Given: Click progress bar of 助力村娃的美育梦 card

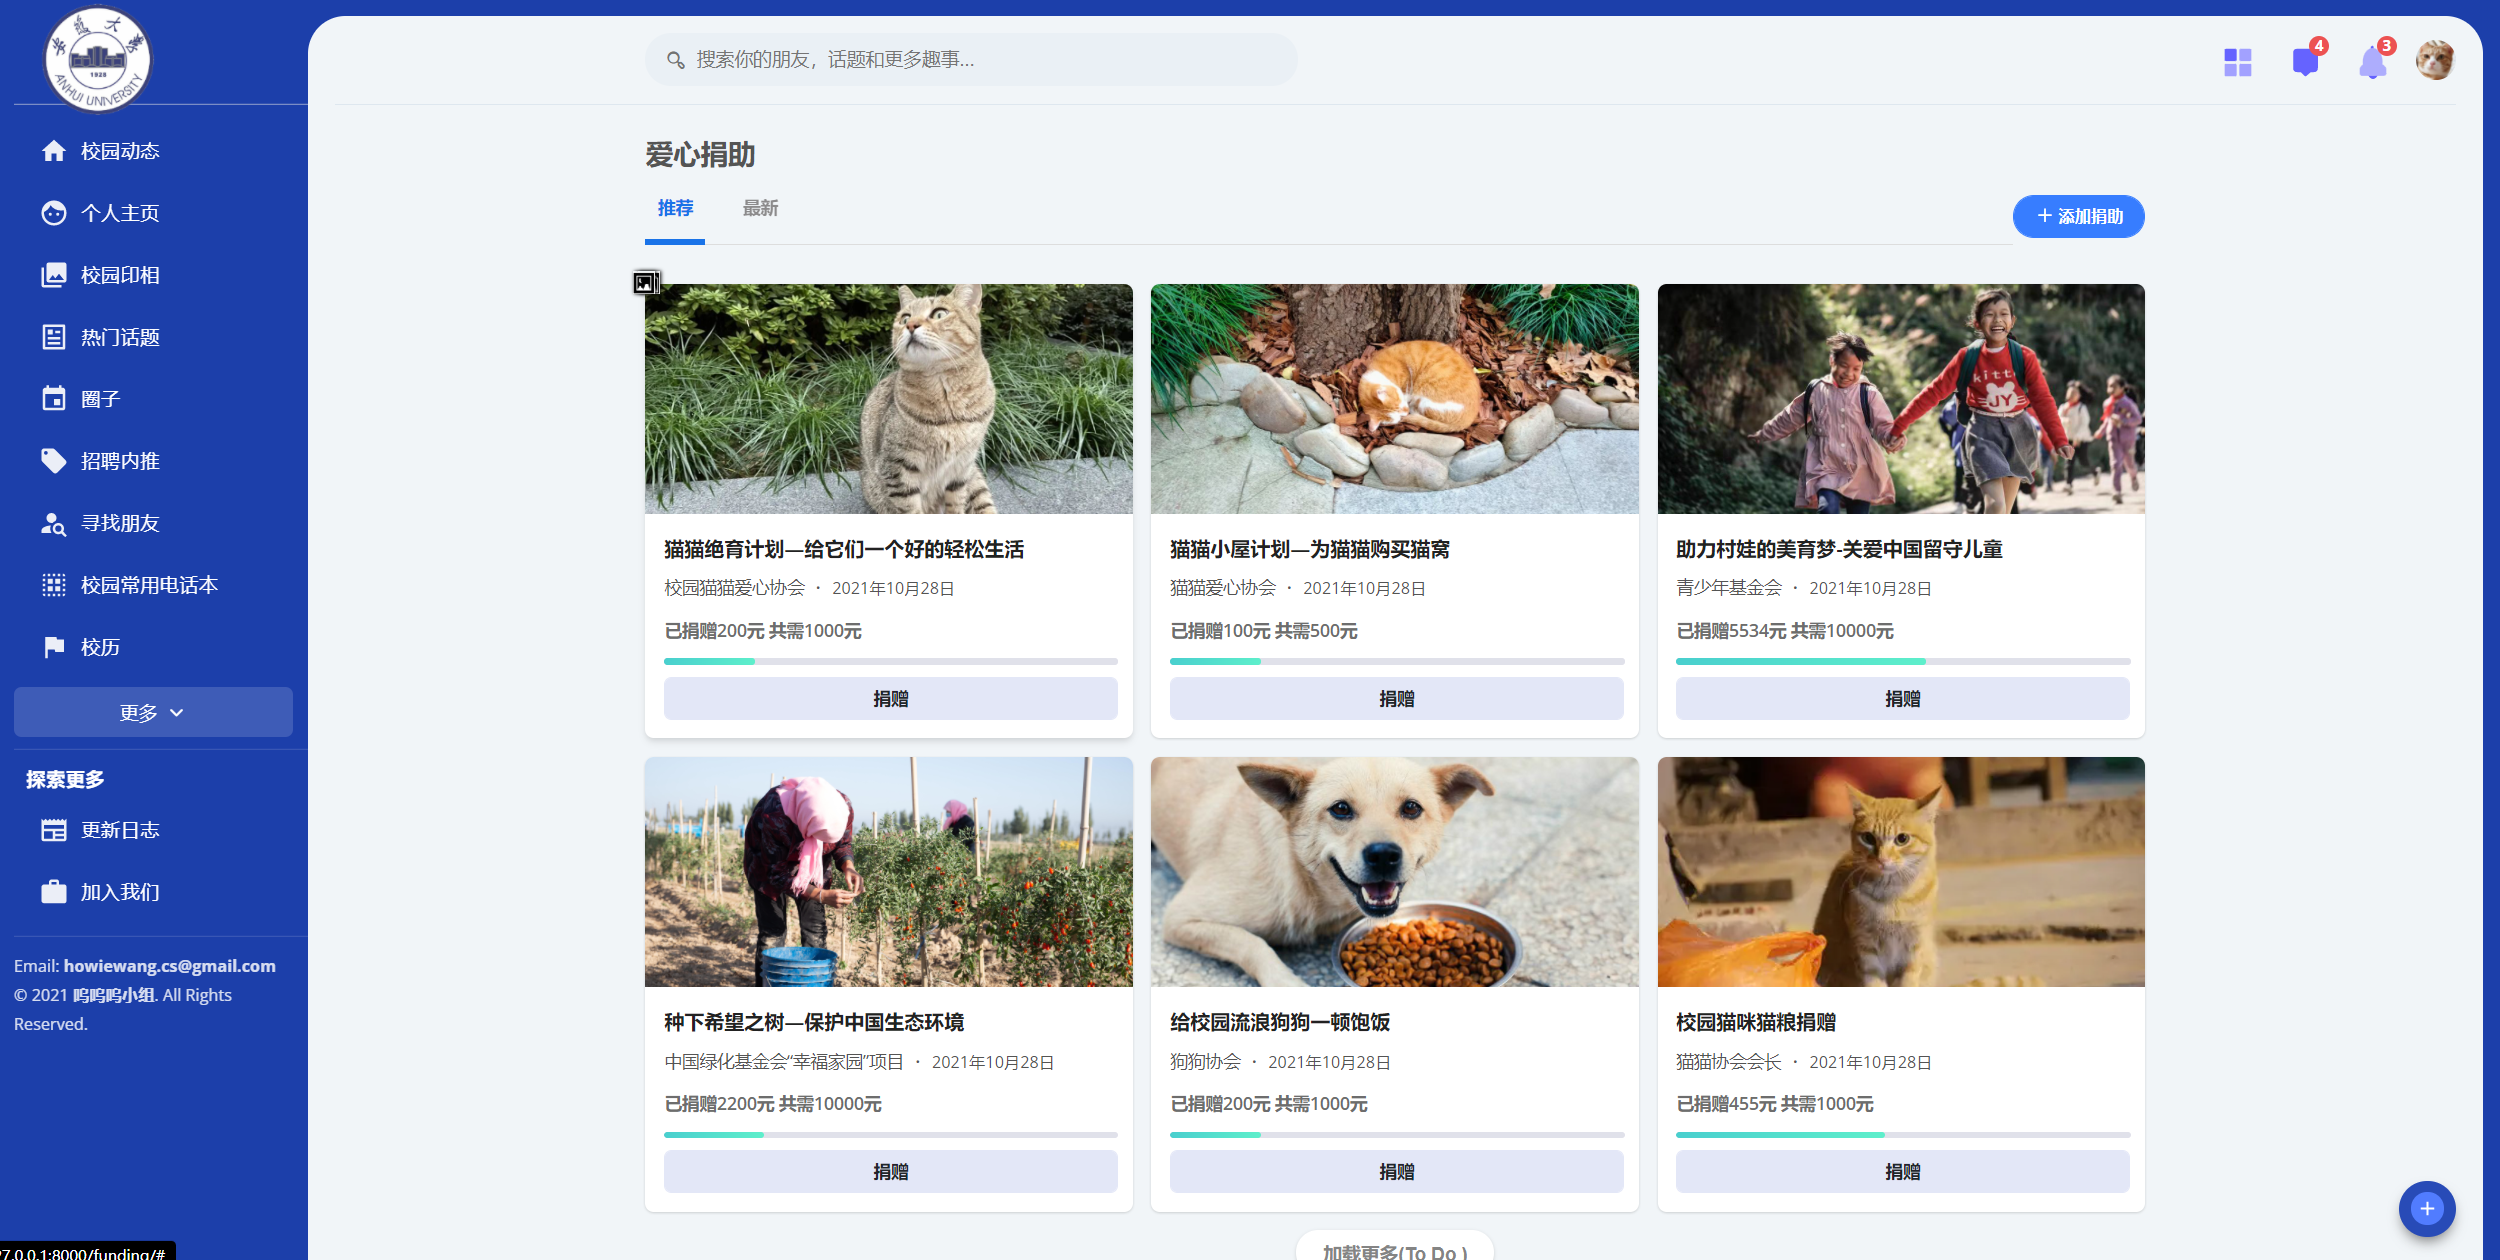Looking at the screenshot, I should click(x=1902, y=661).
